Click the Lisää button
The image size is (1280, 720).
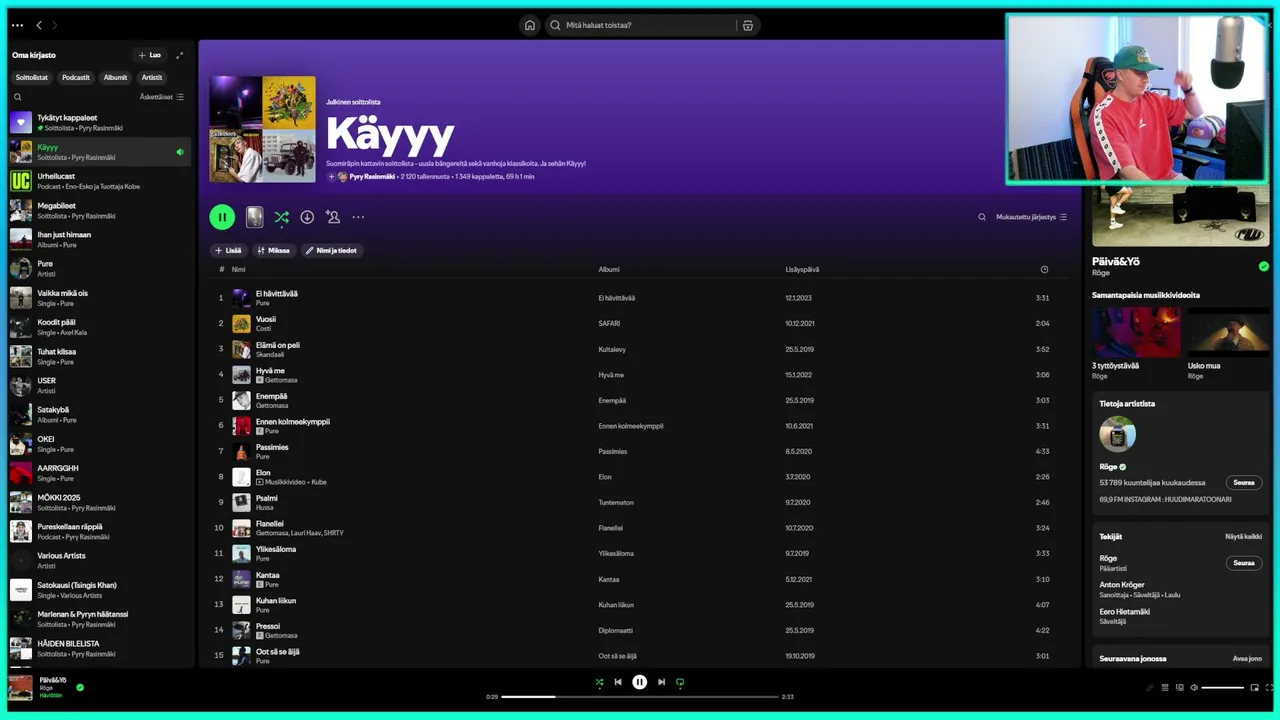click(228, 251)
